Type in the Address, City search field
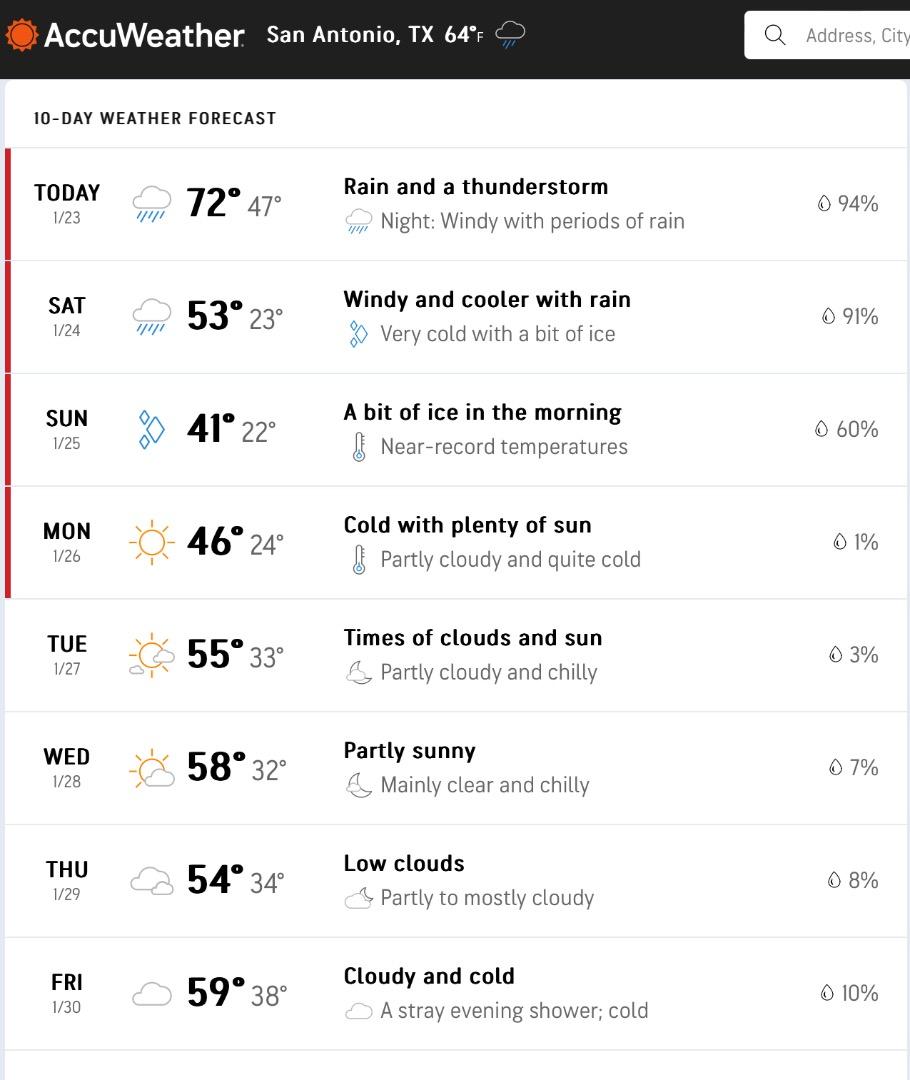Screen dimensions: 910x1080 [x=855, y=36]
